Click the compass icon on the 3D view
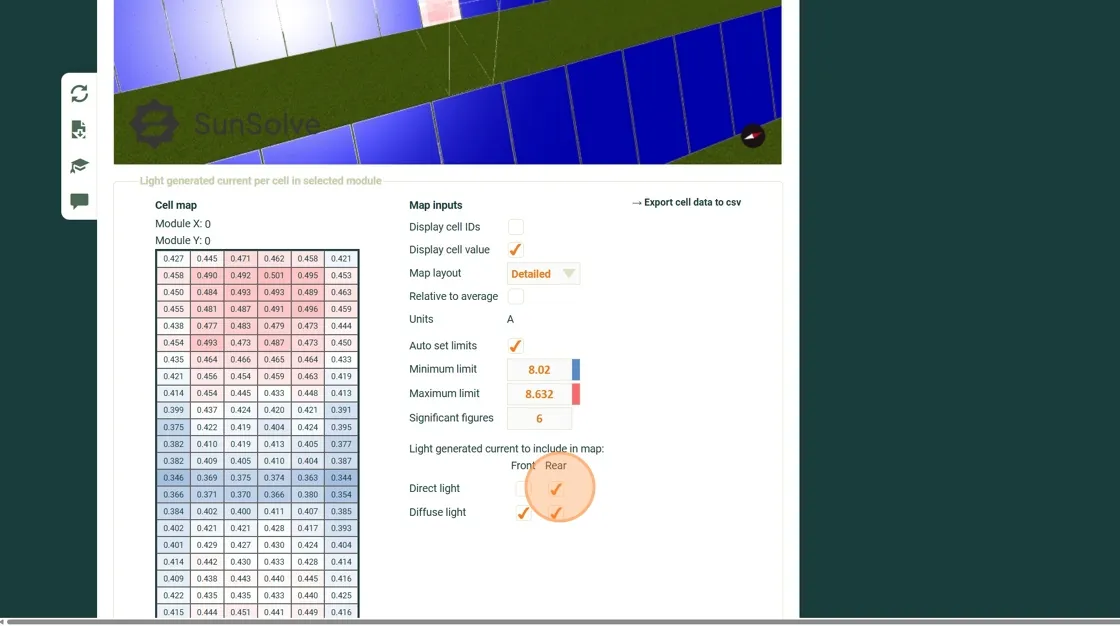This screenshot has height=626, width=1120. coord(753,135)
